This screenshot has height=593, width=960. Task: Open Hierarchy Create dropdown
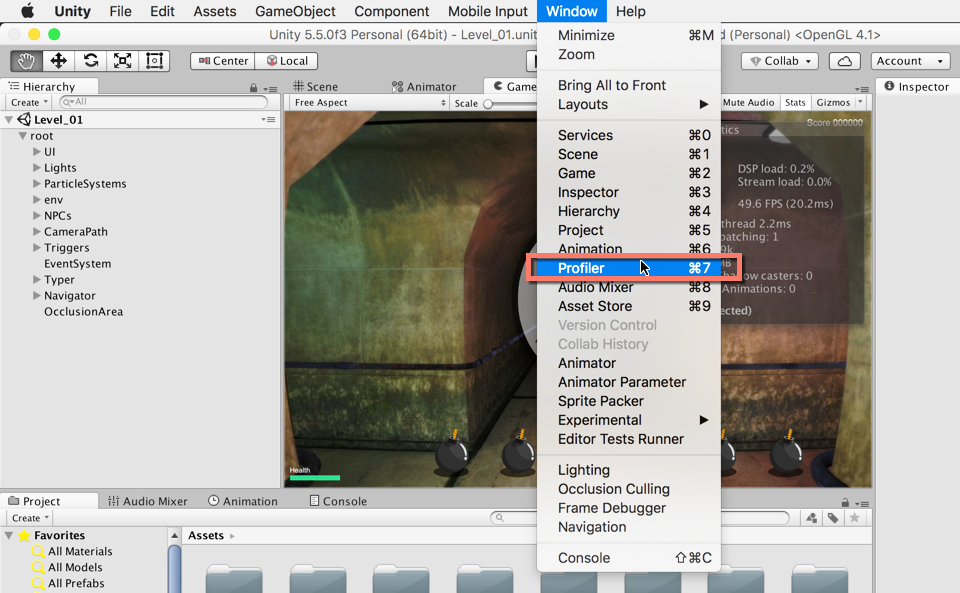(29, 102)
